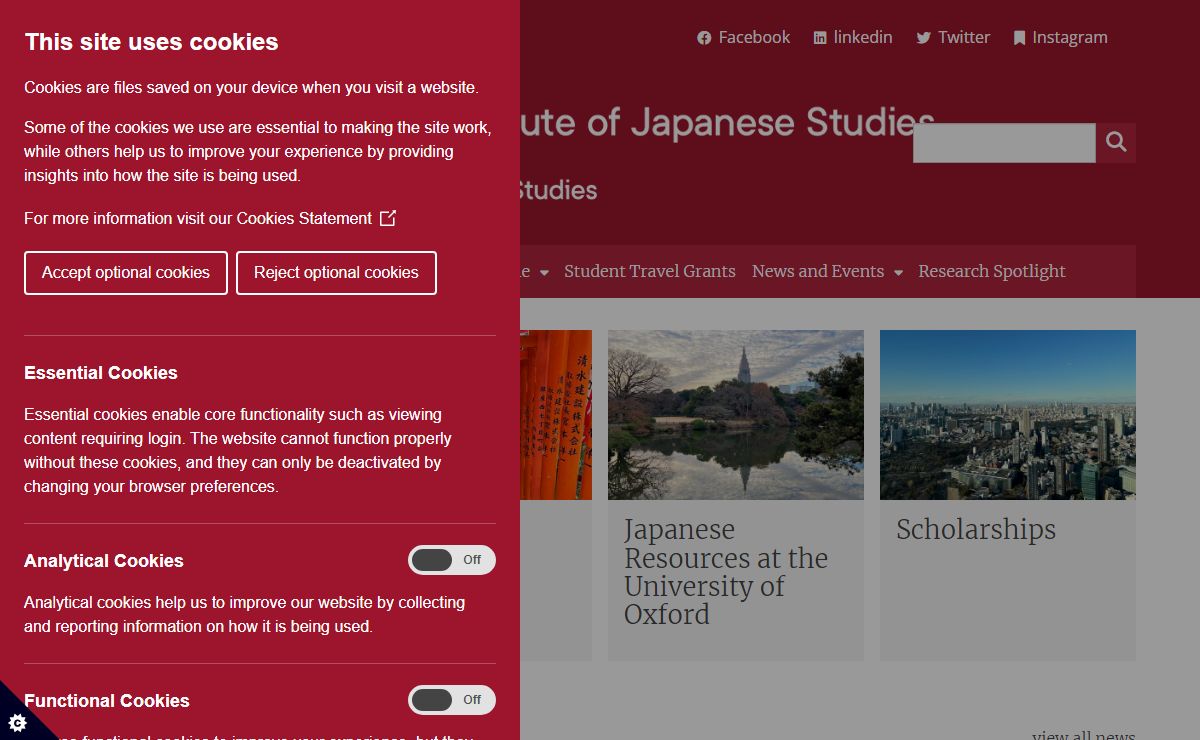Open the linkedin text link
Viewport: 1200px width, 740px height.
click(x=863, y=37)
